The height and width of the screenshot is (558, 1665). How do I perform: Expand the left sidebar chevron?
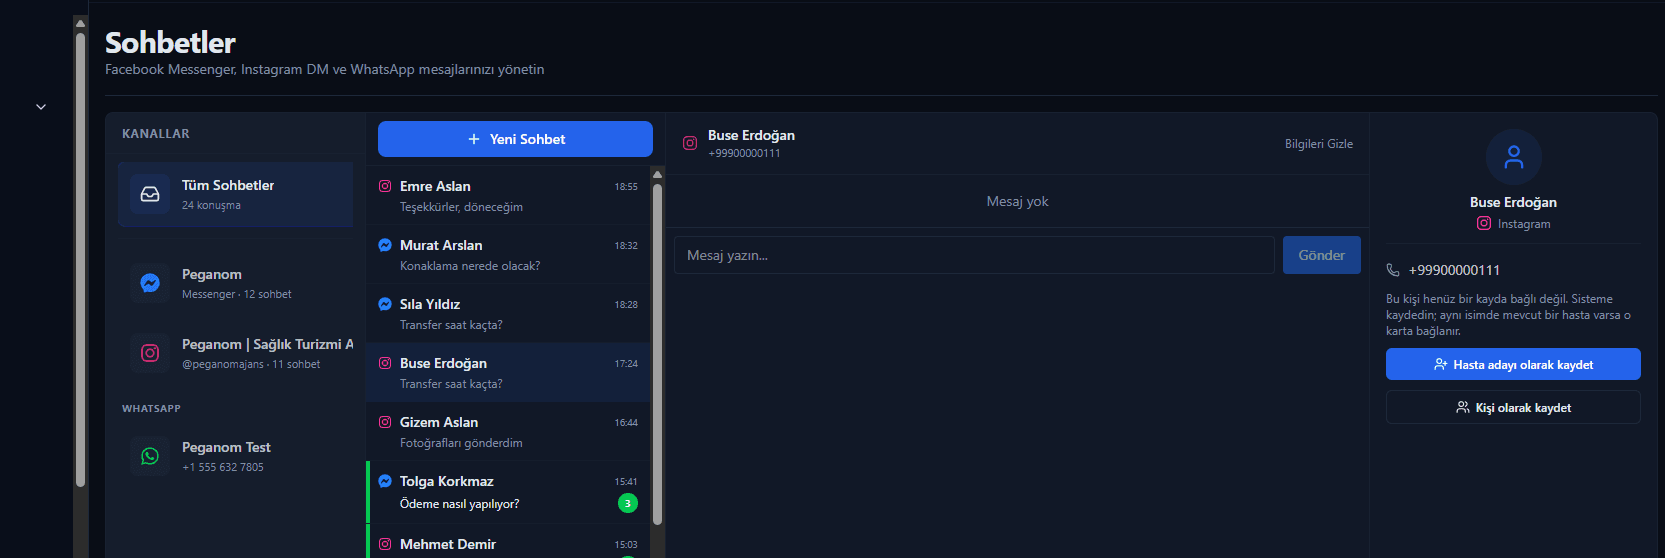[41, 107]
